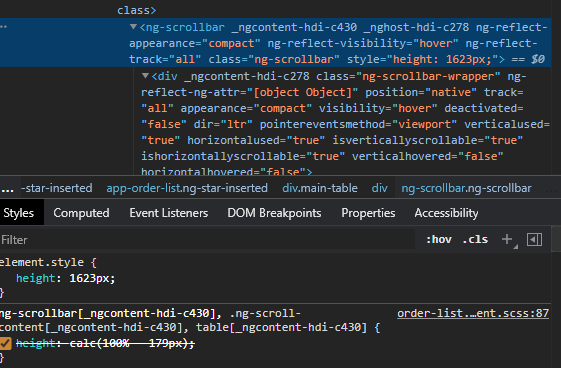Image resolution: width=561 pixels, height=368 pixels.
Task: Click the "compact" appearance attribute value of ng-scrollbar
Action: point(231,43)
